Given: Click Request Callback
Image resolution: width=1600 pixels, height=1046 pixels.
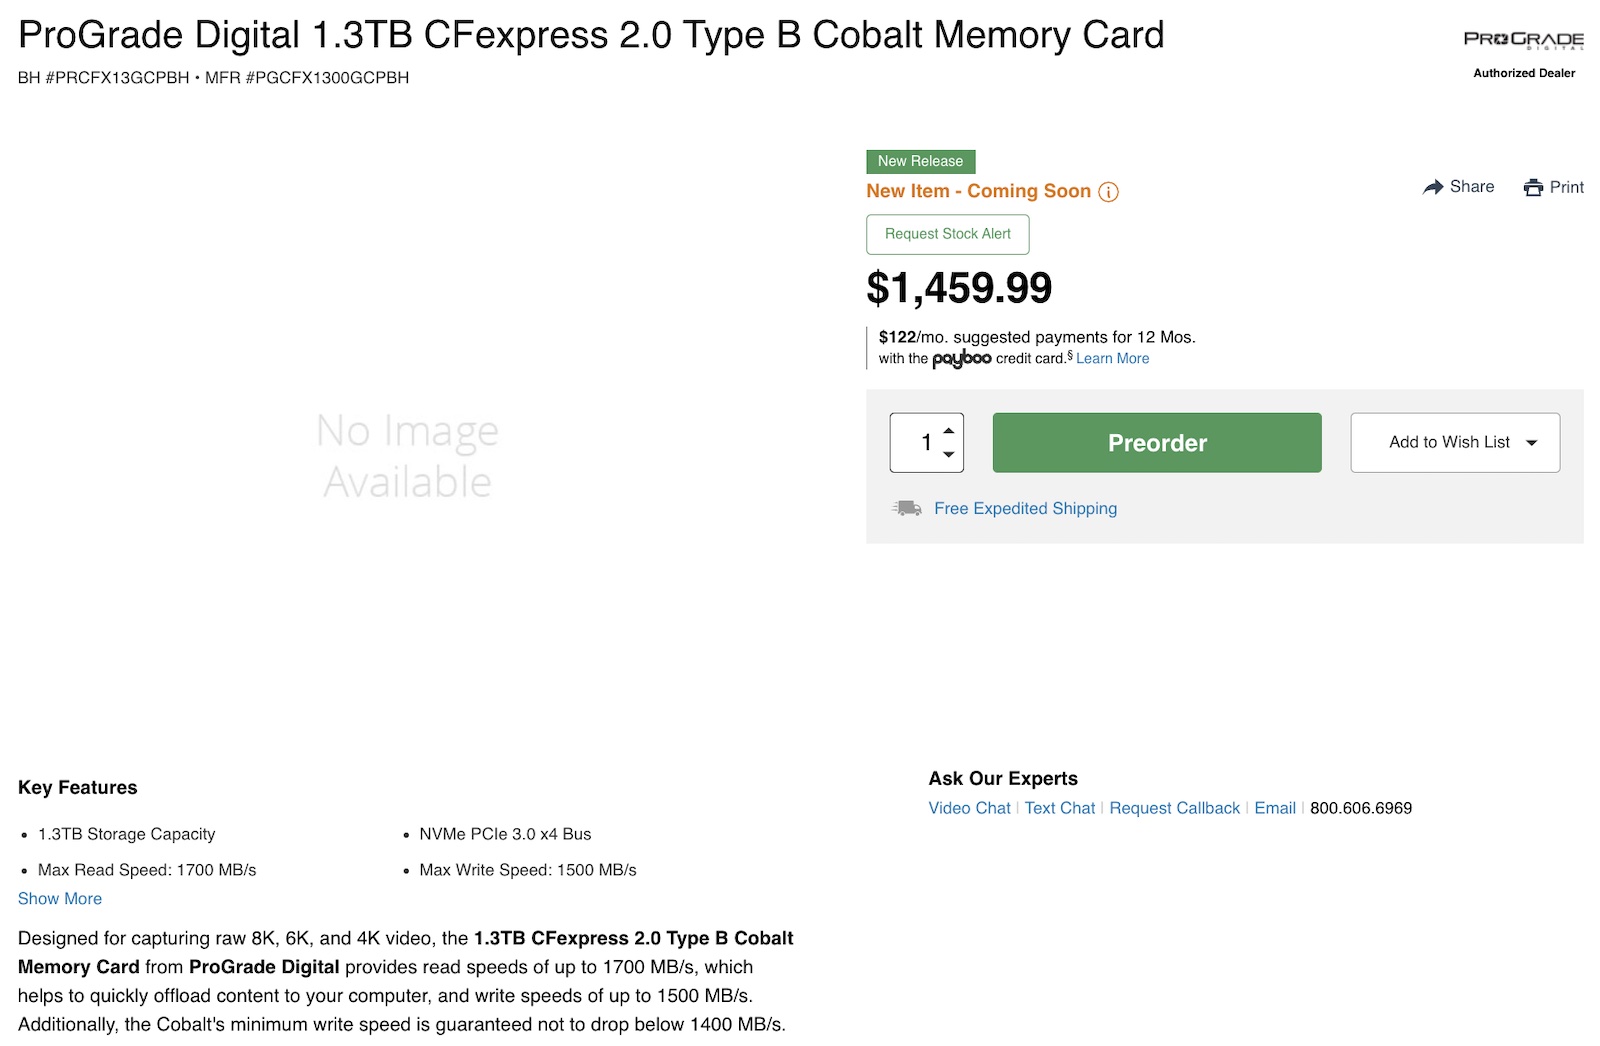Looking at the screenshot, I should tap(1173, 808).
